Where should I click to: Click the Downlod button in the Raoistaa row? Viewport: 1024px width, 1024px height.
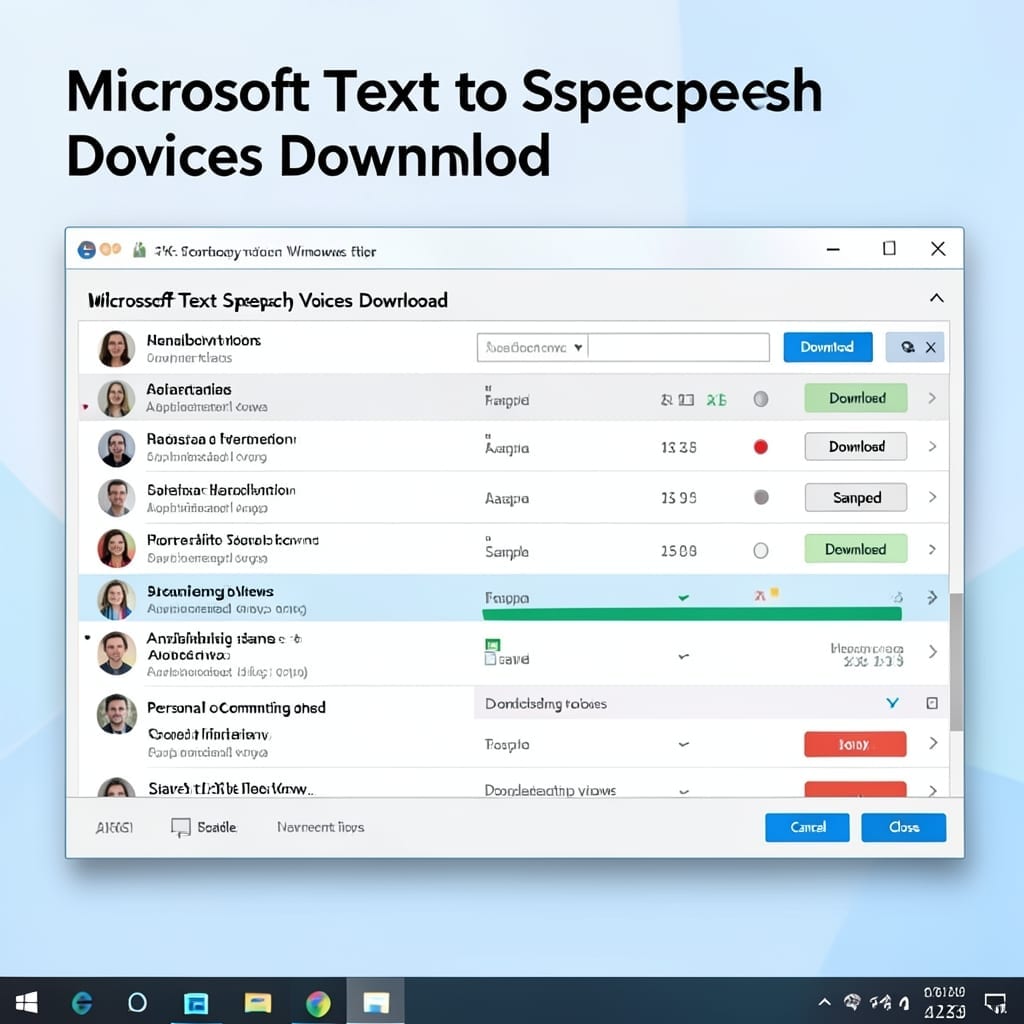pyautogui.click(x=856, y=447)
